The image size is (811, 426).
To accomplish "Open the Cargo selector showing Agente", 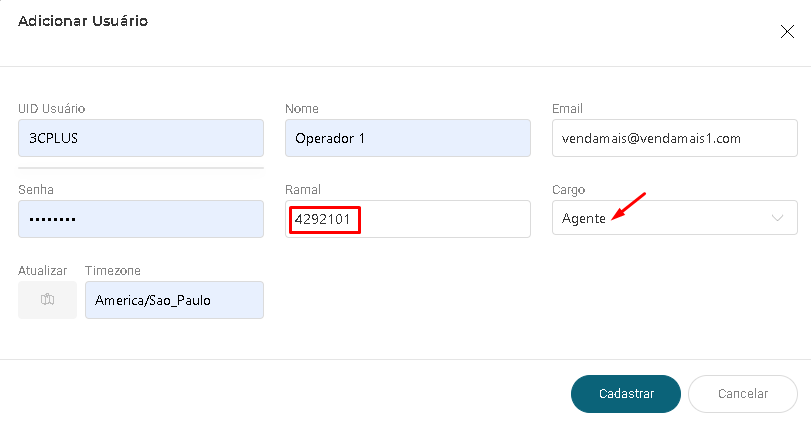I will [674, 218].
